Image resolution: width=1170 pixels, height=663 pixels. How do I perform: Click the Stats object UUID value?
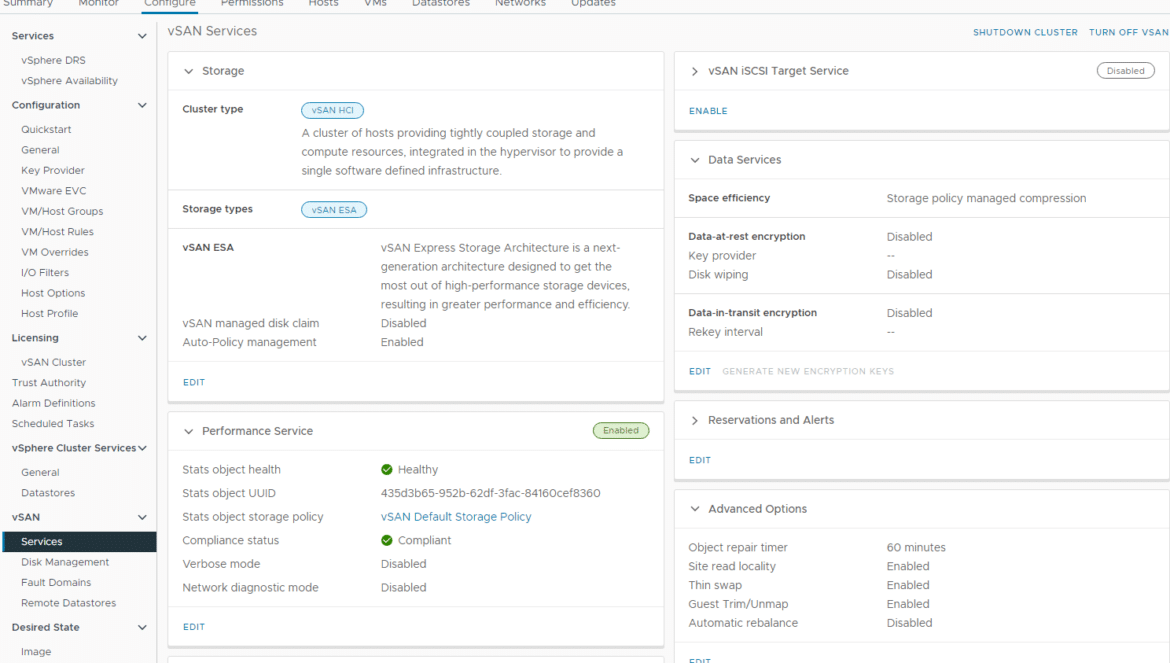pos(490,493)
